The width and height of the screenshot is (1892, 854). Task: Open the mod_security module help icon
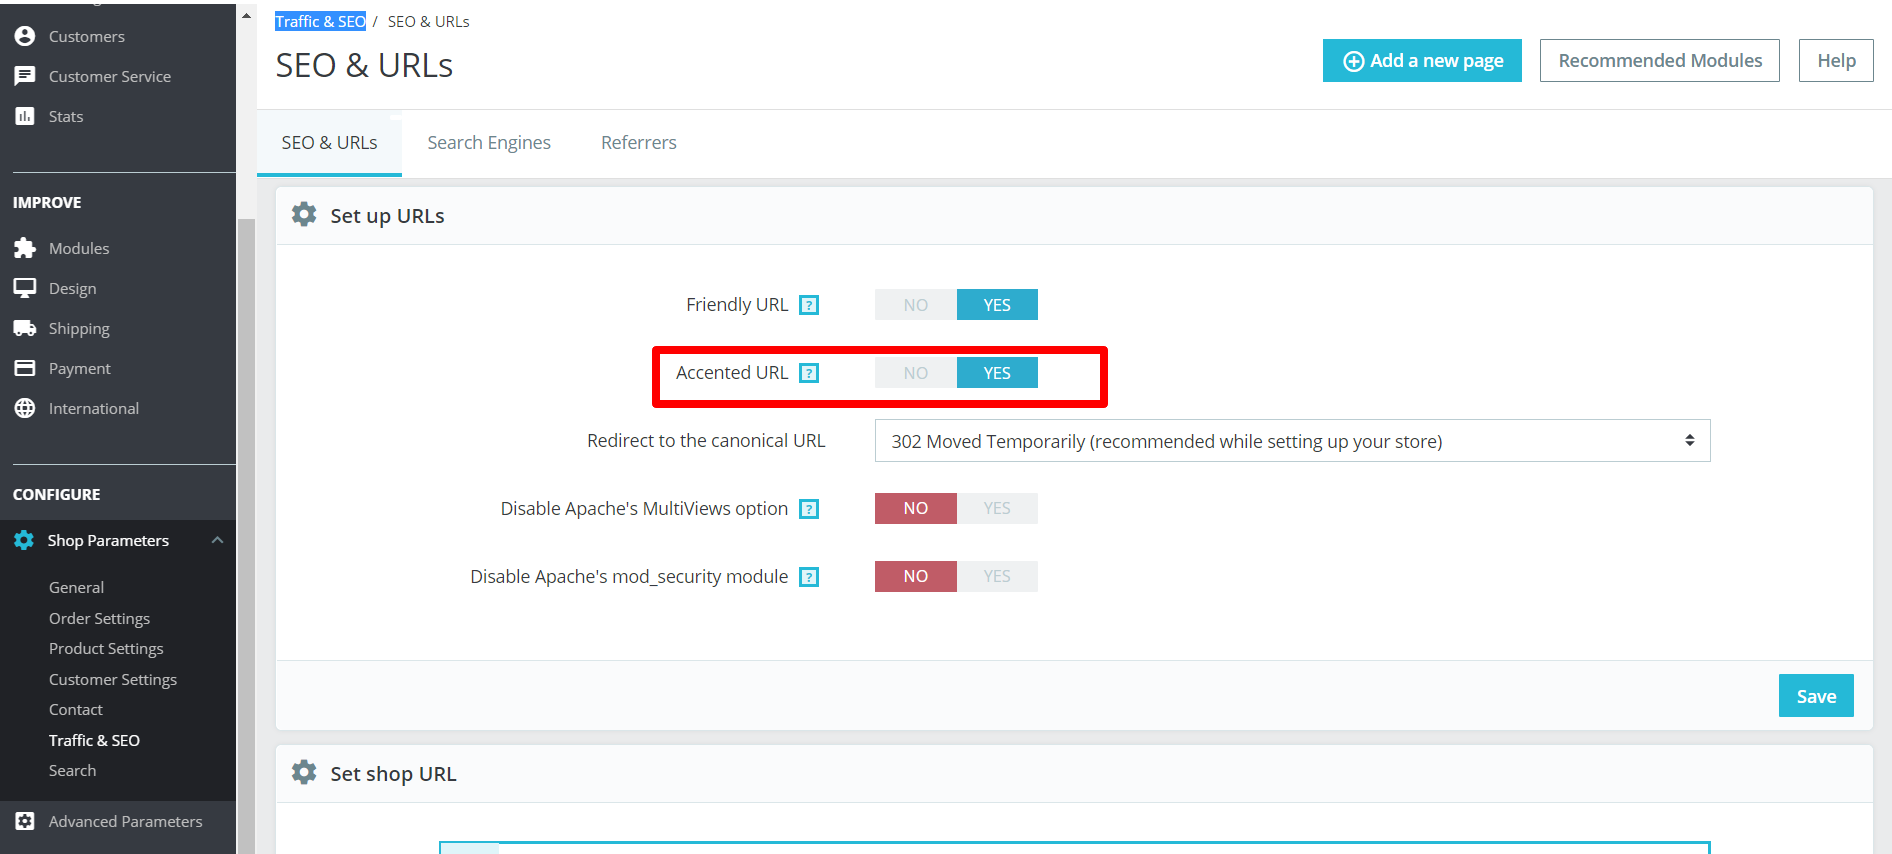[x=809, y=577]
